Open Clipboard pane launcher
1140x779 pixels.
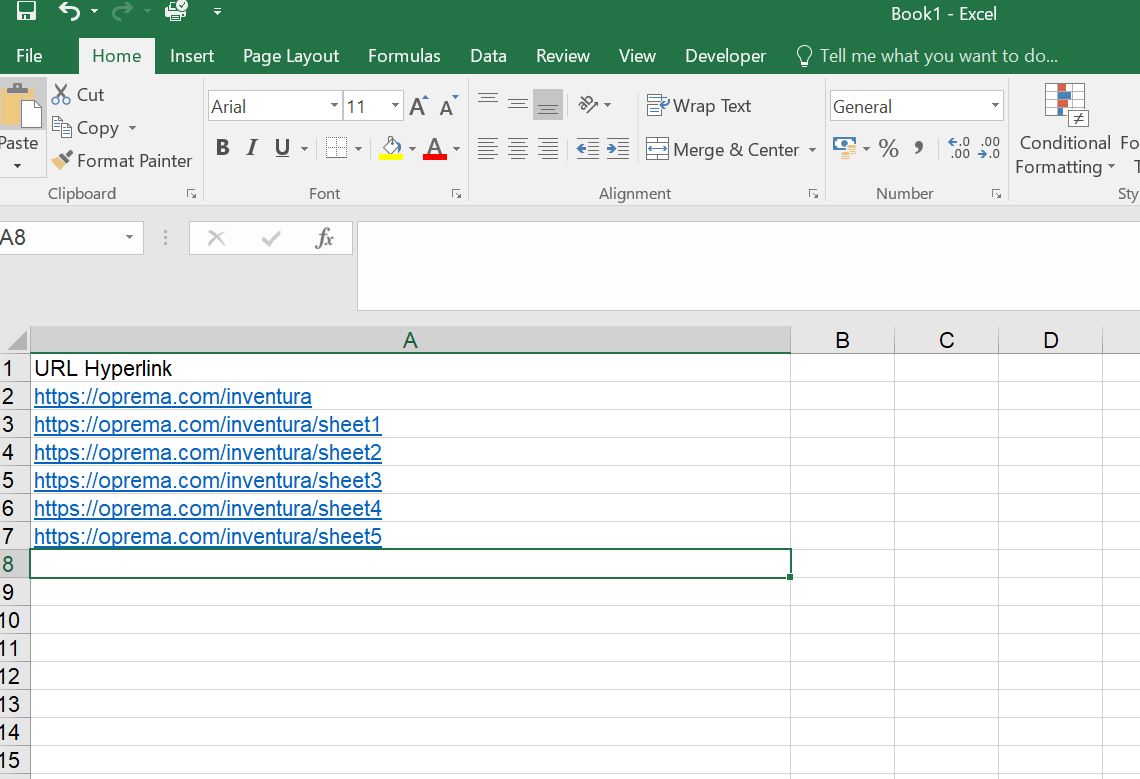click(191, 193)
